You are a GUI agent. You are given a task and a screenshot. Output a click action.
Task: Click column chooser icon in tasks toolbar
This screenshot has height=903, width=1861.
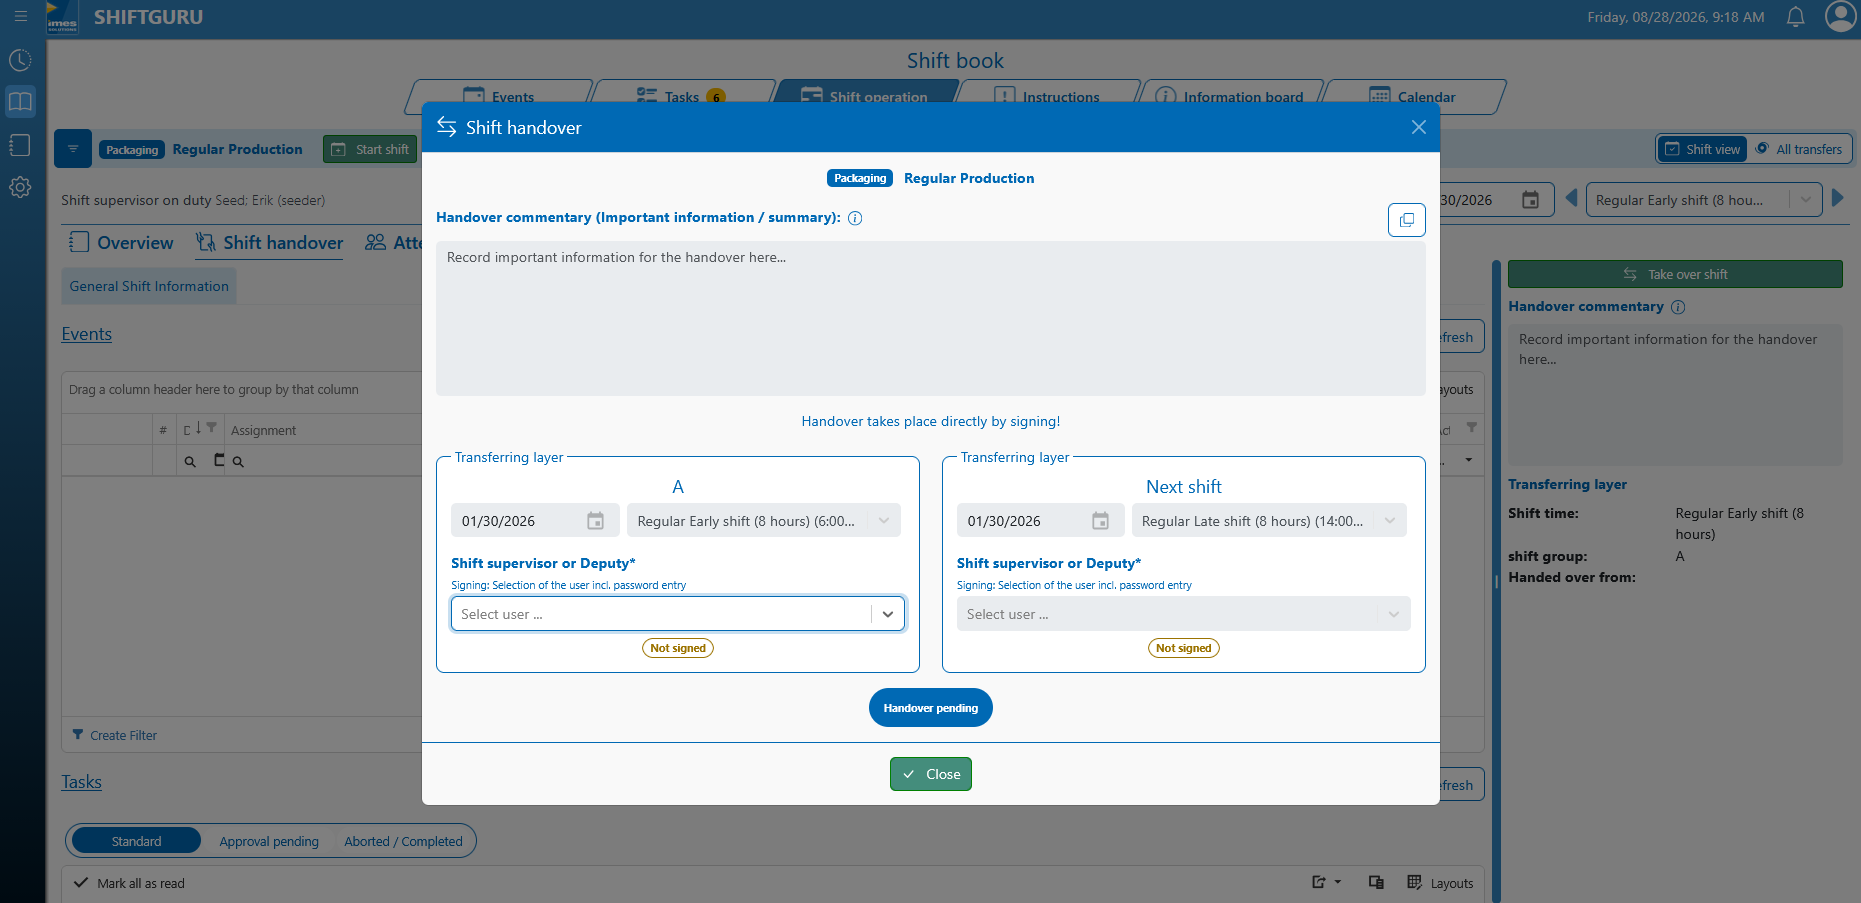1376,882
